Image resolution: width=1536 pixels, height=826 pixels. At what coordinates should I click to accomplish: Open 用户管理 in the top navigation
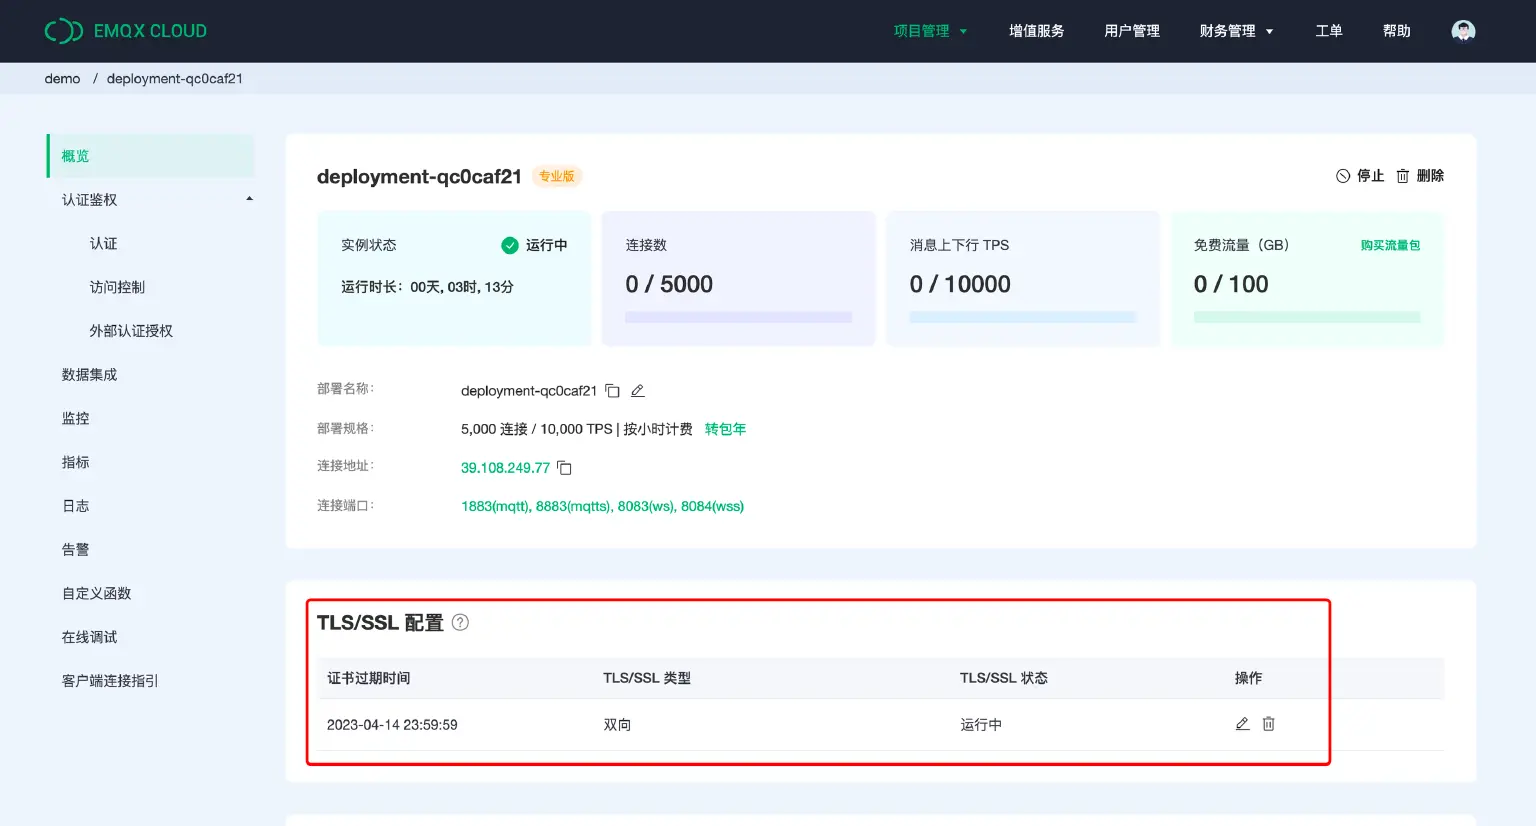pos(1131,30)
